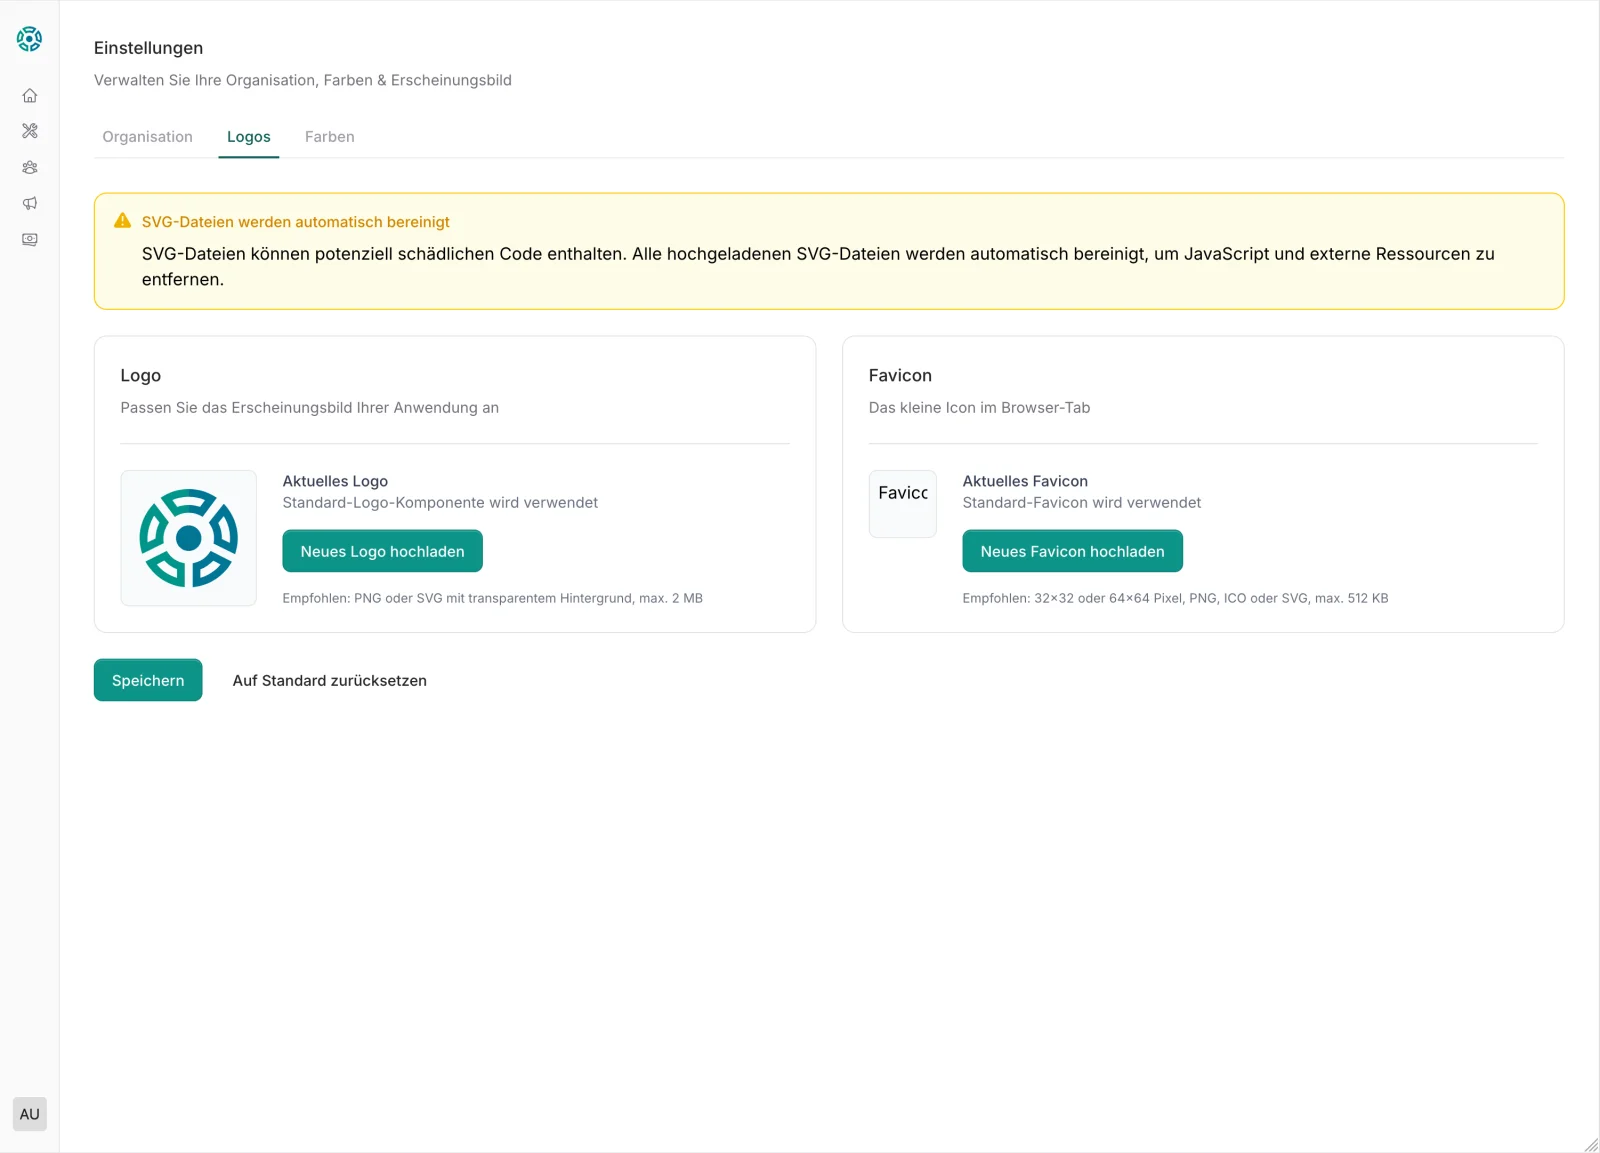
Task: Click the yellow warning triangle icon
Action: (123, 221)
